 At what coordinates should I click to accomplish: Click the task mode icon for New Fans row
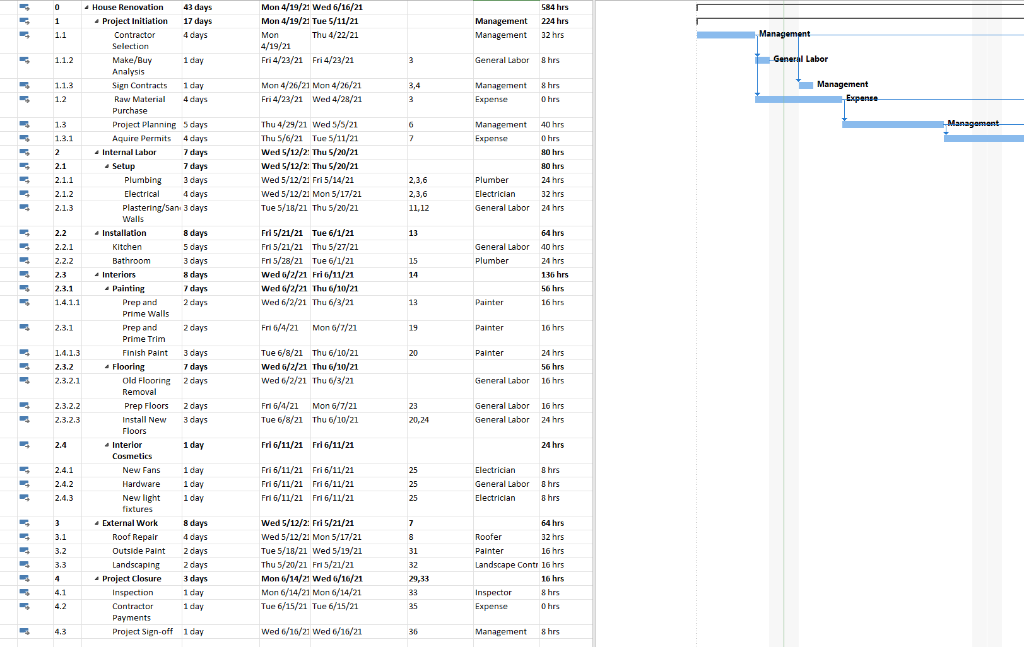[24, 469]
